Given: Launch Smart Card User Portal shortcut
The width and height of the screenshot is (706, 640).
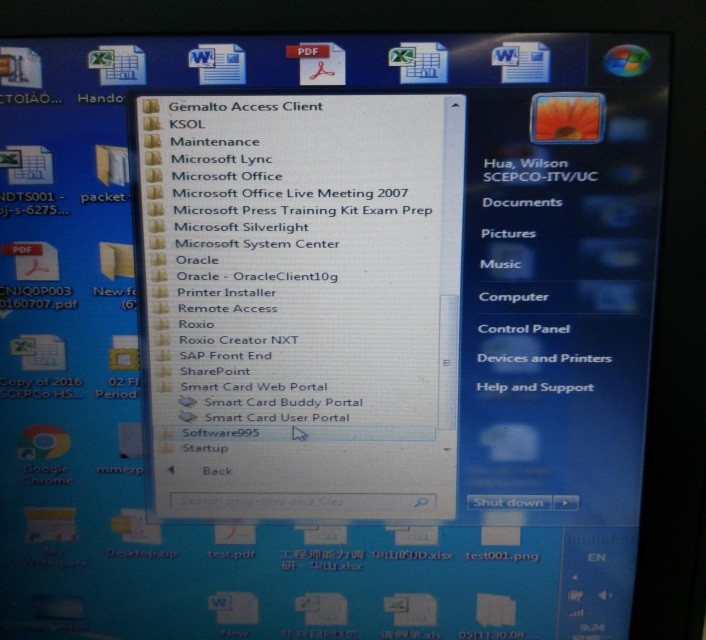Looking at the screenshot, I should (x=276, y=418).
